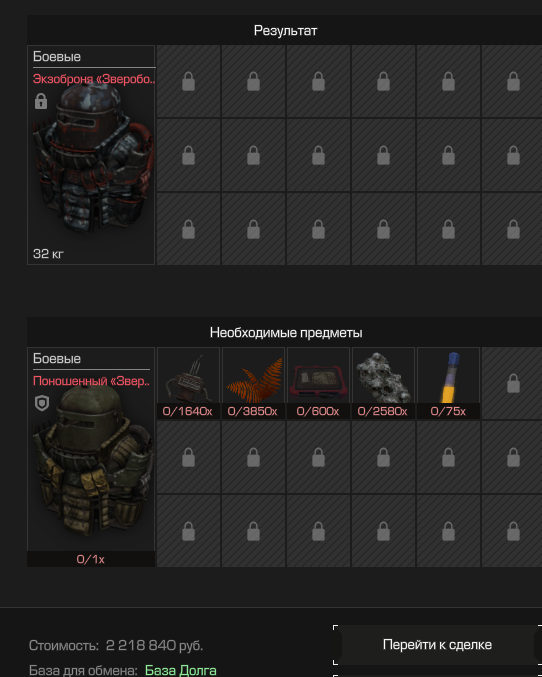Open the olive Поношенный «Звер.. armor thumbnail
The height and width of the screenshot is (677, 542).
pos(93,462)
